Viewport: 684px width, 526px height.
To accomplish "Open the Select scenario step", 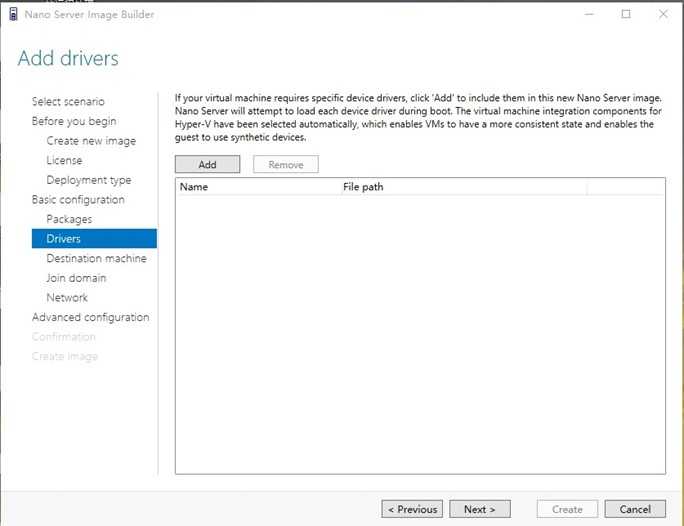I will click(68, 102).
